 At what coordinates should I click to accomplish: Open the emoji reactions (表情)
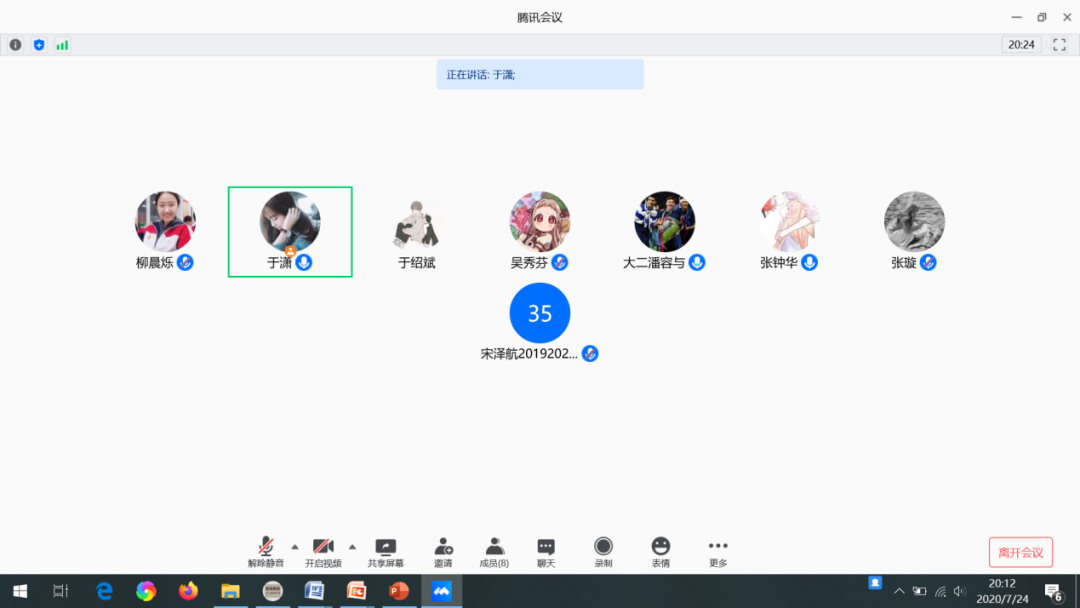660,550
